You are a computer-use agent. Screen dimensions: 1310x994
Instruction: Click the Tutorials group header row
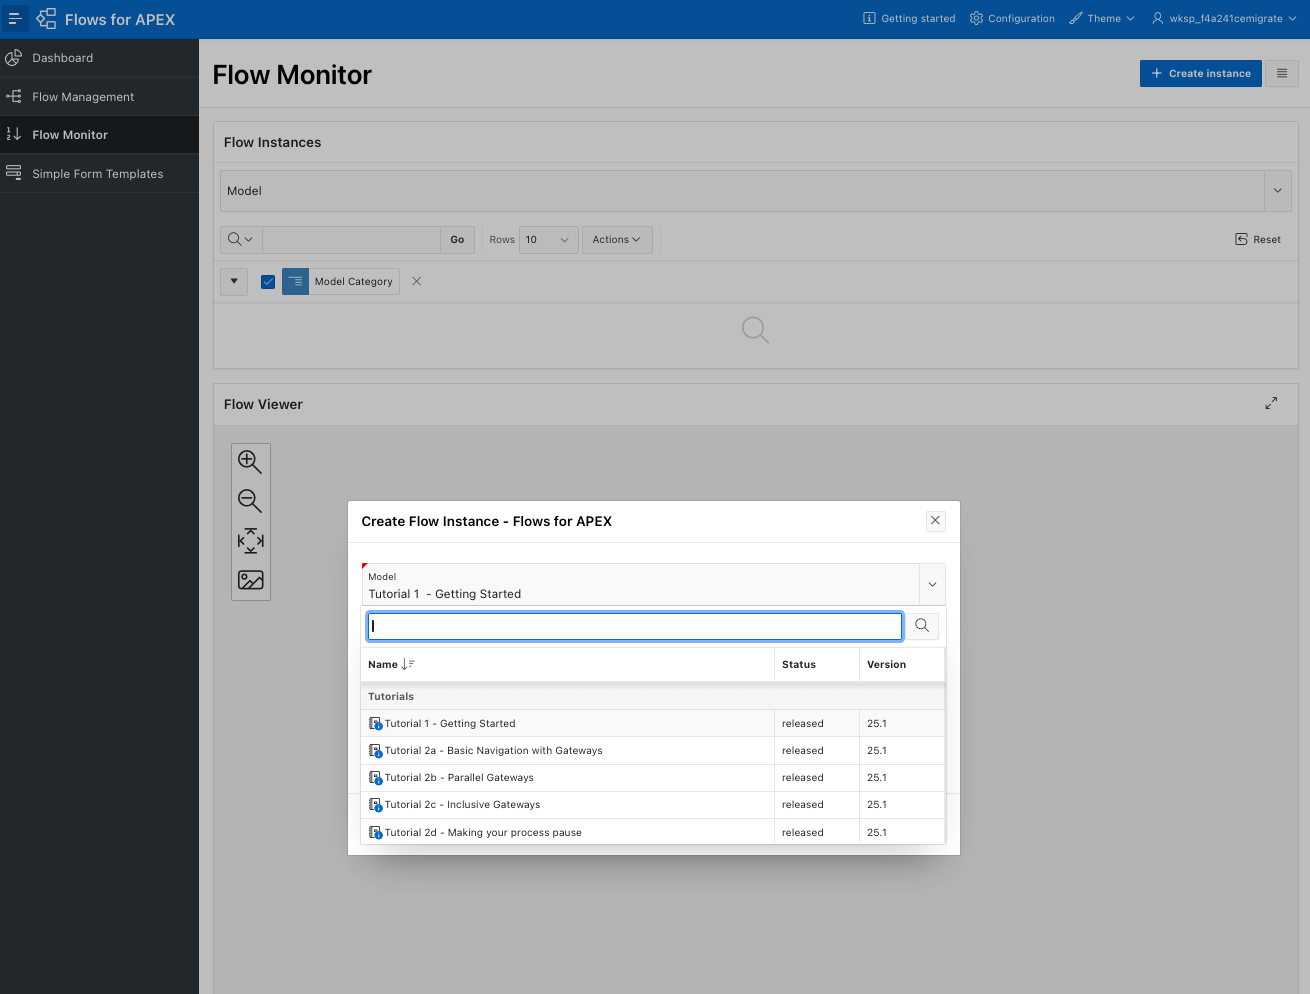pos(653,696)
